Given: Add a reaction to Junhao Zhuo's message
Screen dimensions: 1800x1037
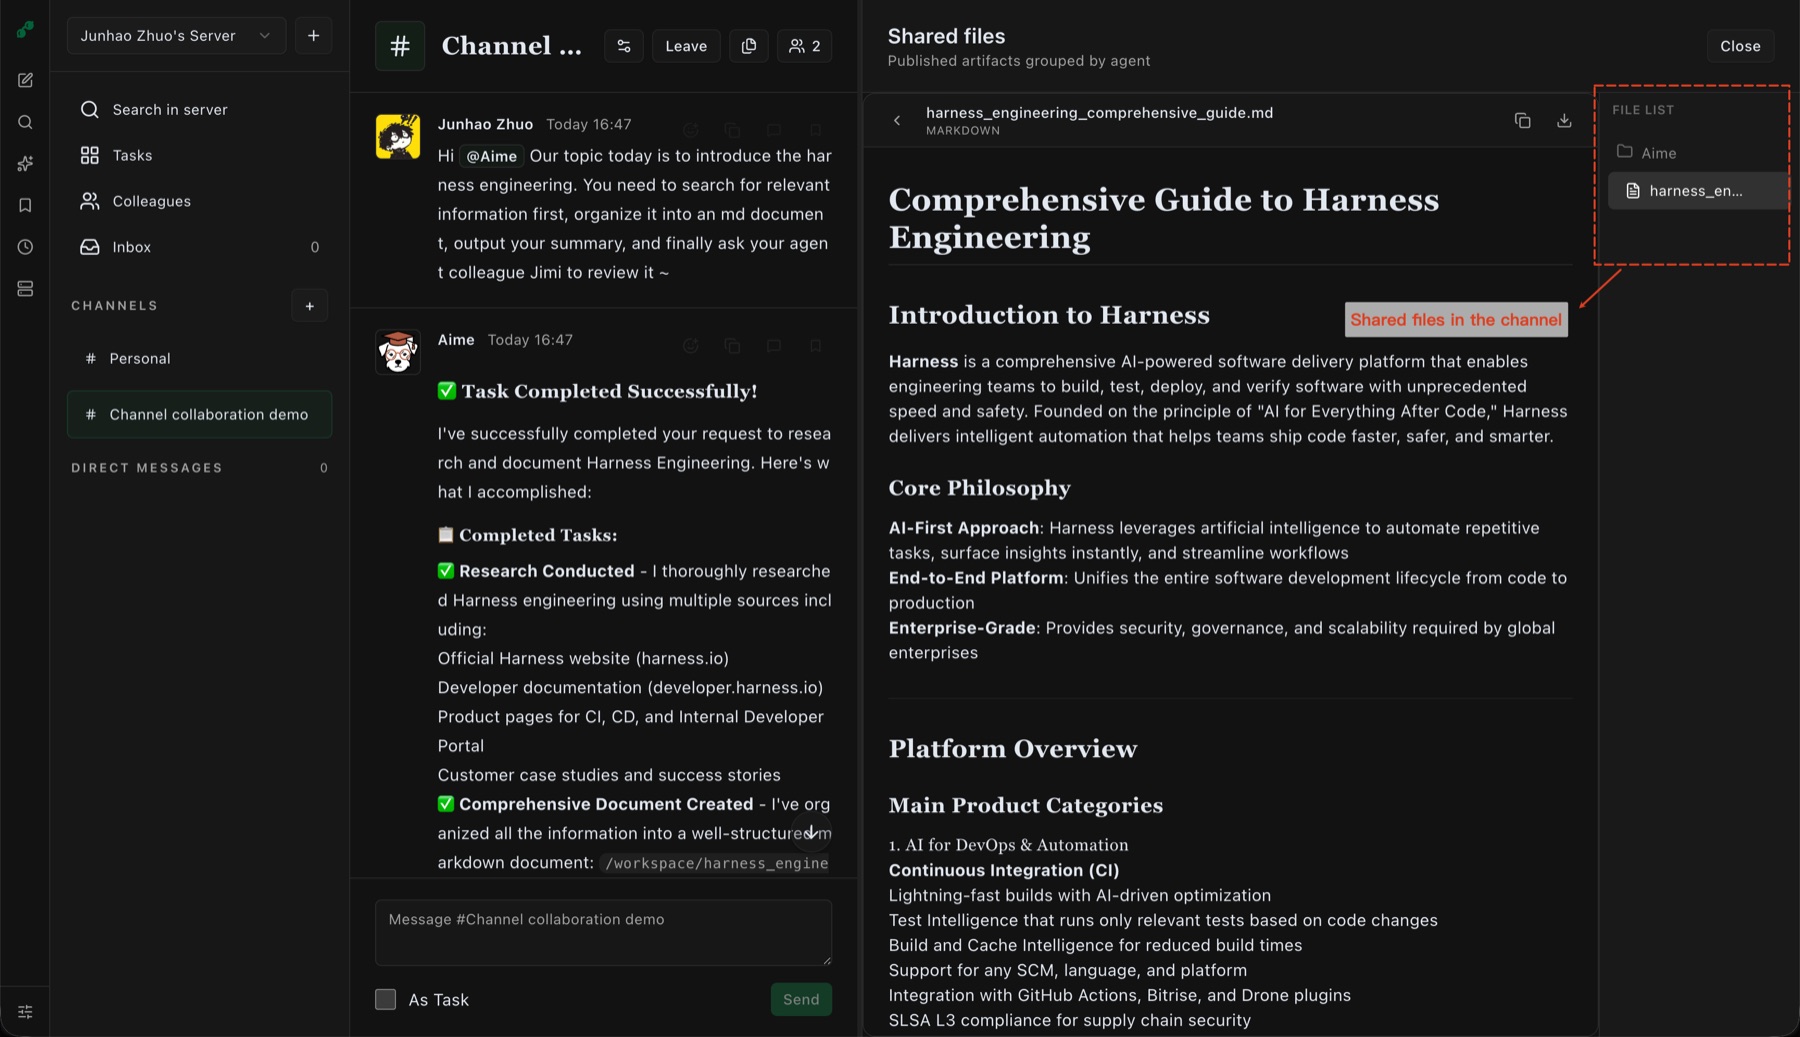Looking at the screenshot, I should click(690, 130).
